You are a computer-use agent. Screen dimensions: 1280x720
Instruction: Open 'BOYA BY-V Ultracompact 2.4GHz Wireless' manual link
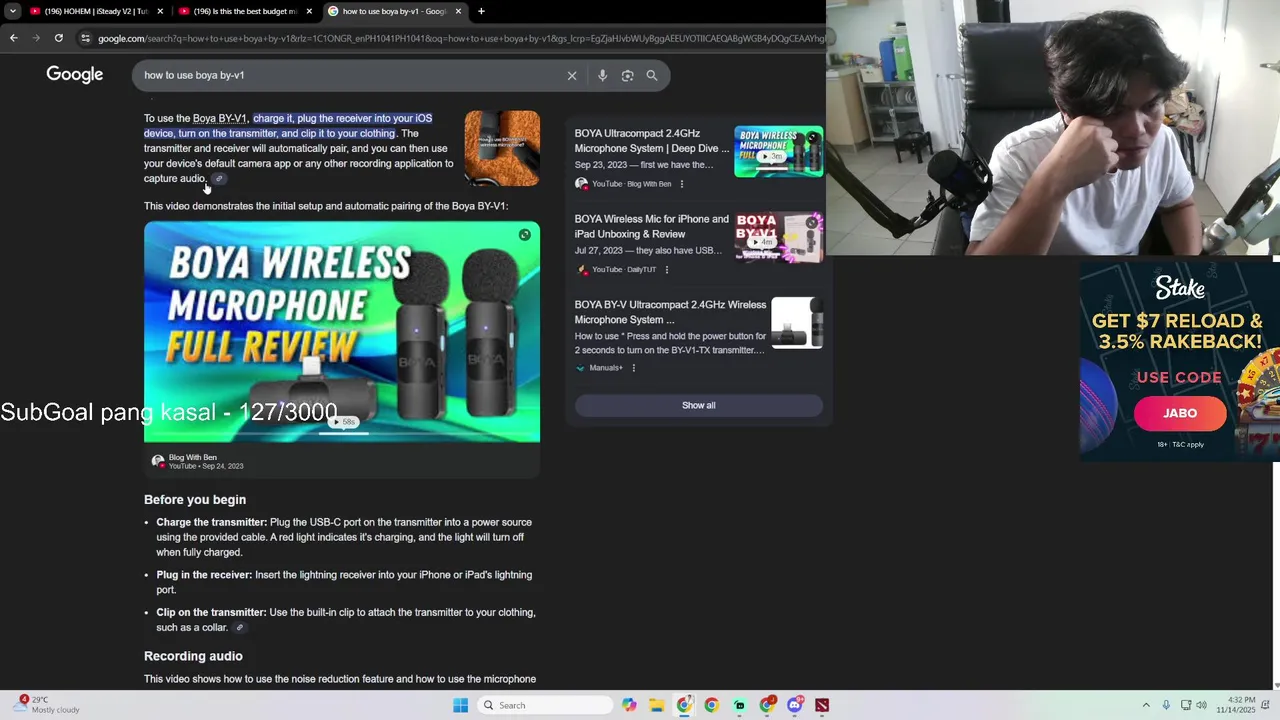(670, 312)
